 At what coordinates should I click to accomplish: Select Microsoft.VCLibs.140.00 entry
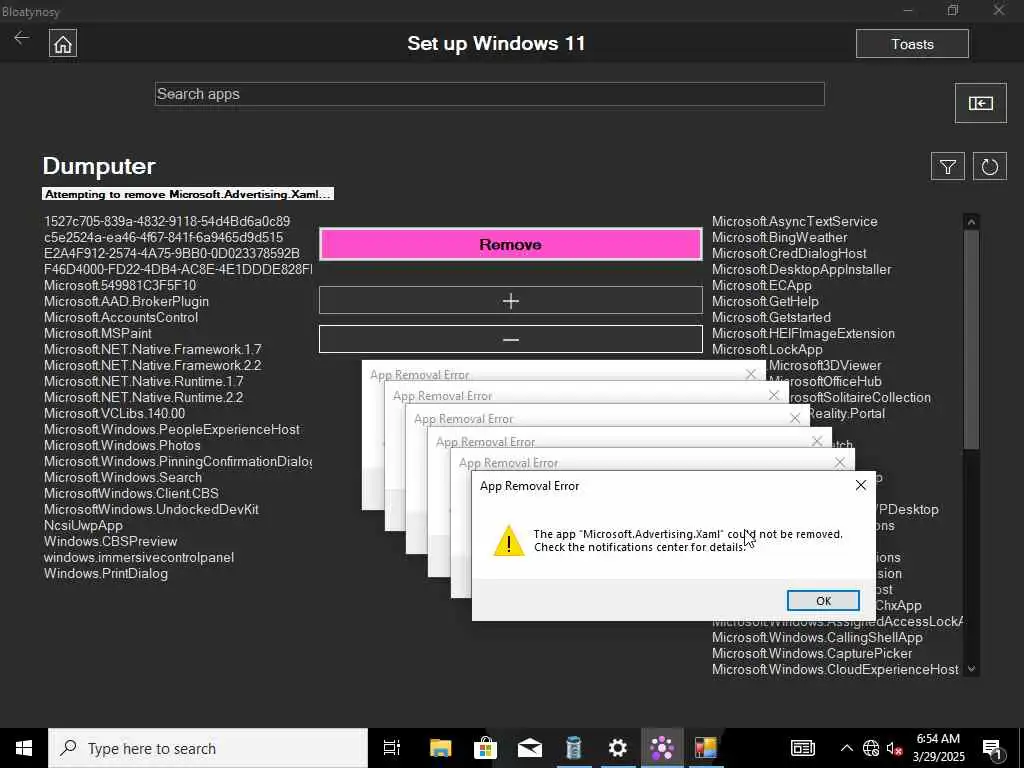(114, 413)
